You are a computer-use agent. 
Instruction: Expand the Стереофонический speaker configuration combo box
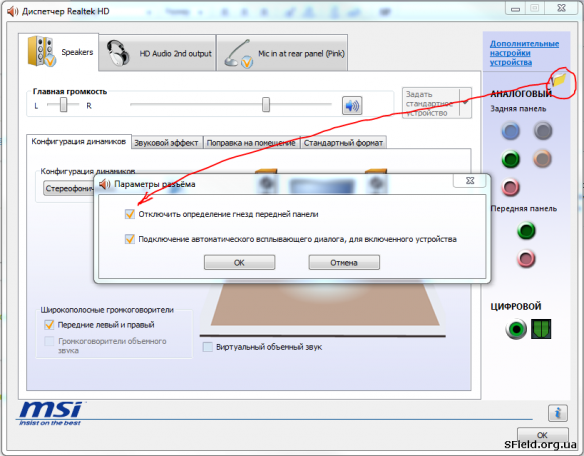(x=69, y=189)
